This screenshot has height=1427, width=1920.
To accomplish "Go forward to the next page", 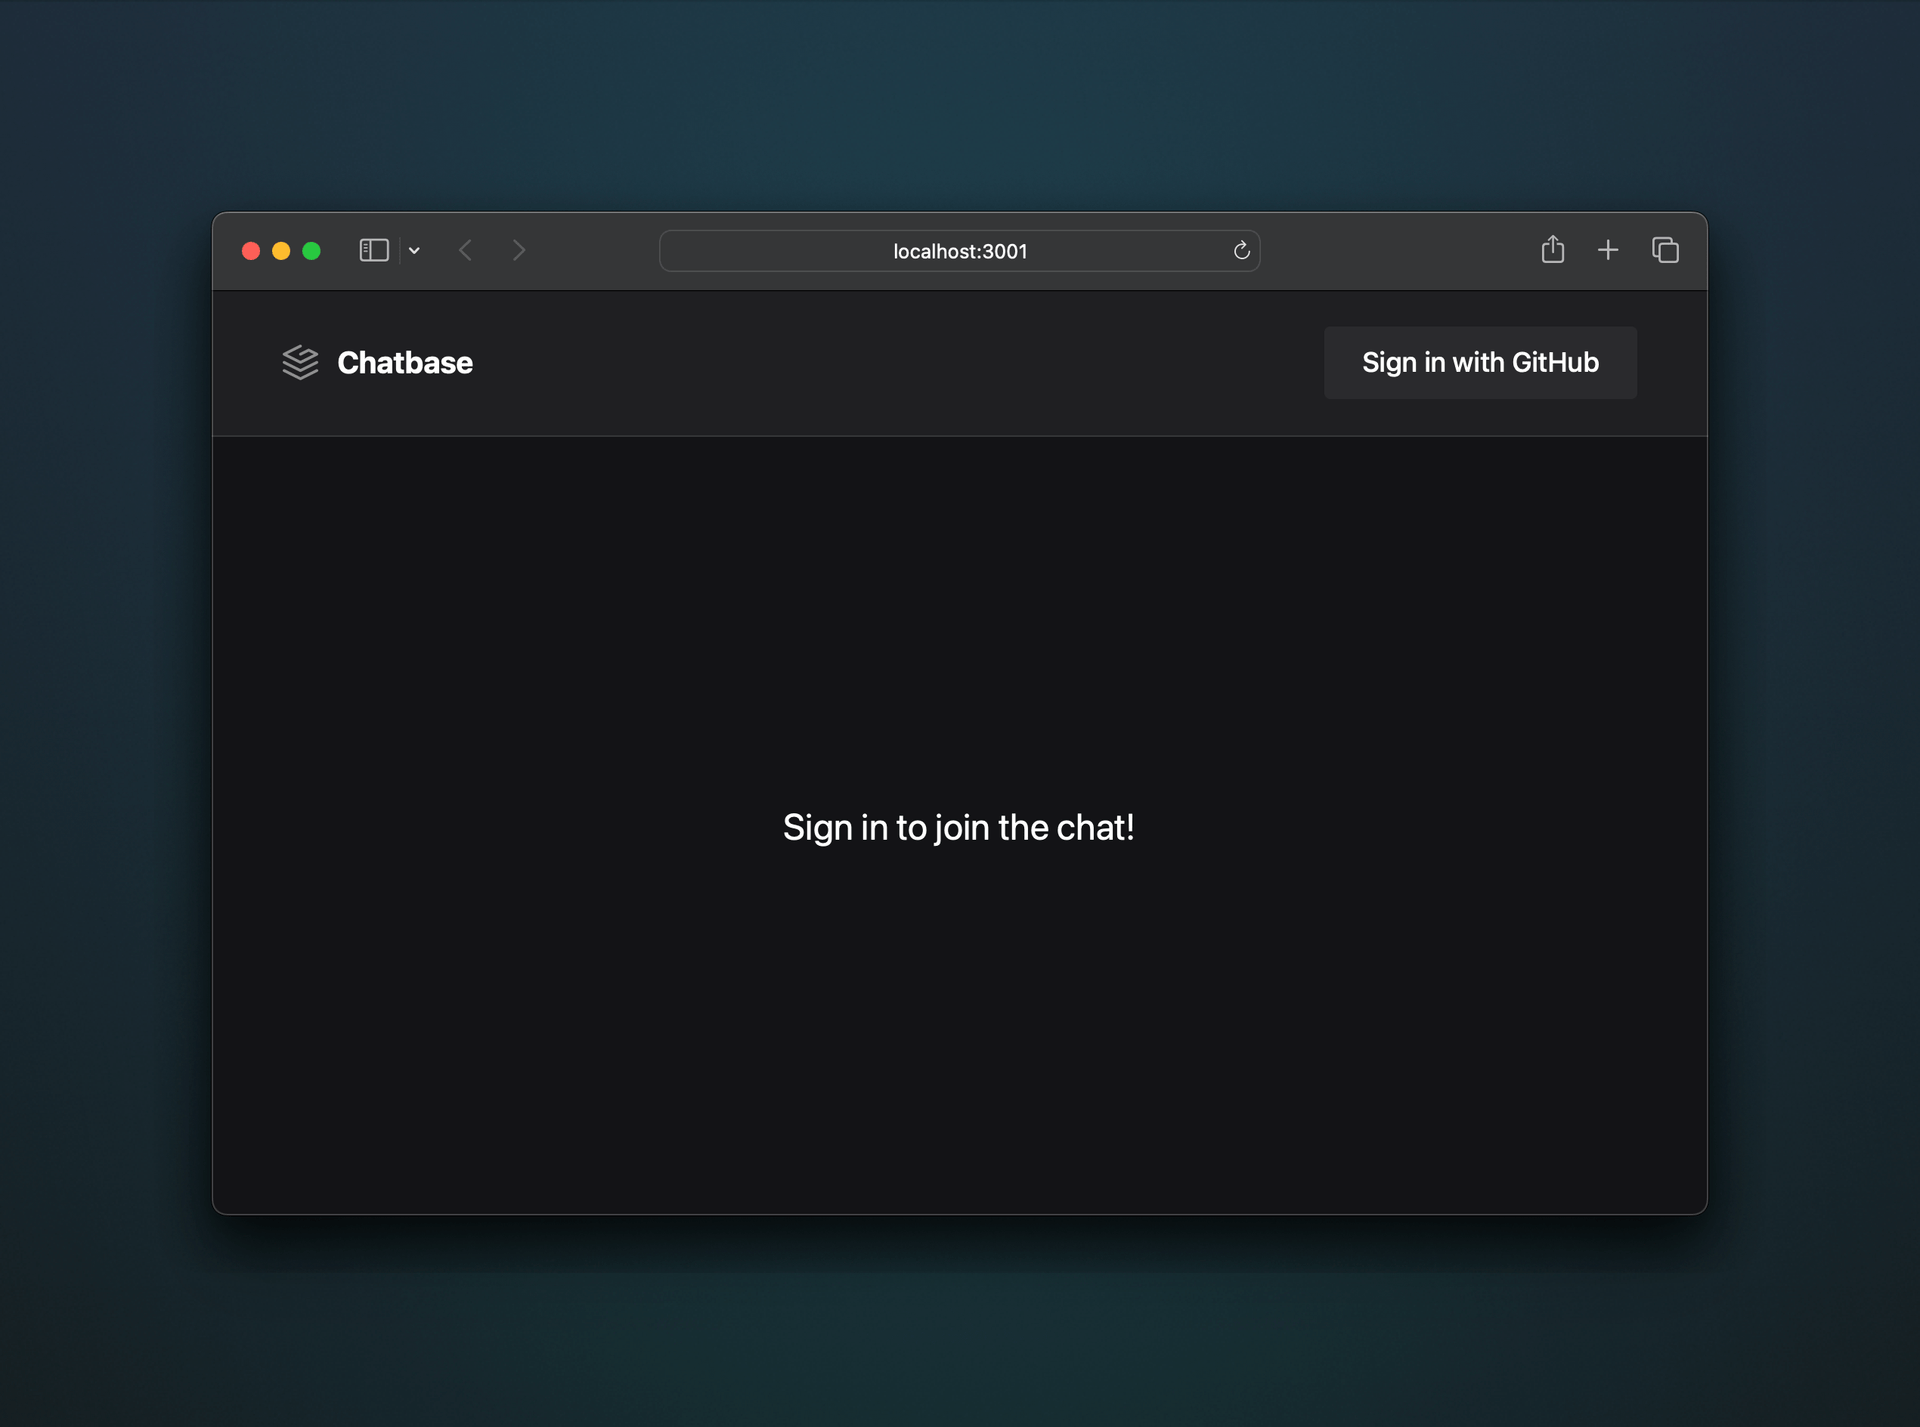I will pyautogui.click(x=518, y=250).
